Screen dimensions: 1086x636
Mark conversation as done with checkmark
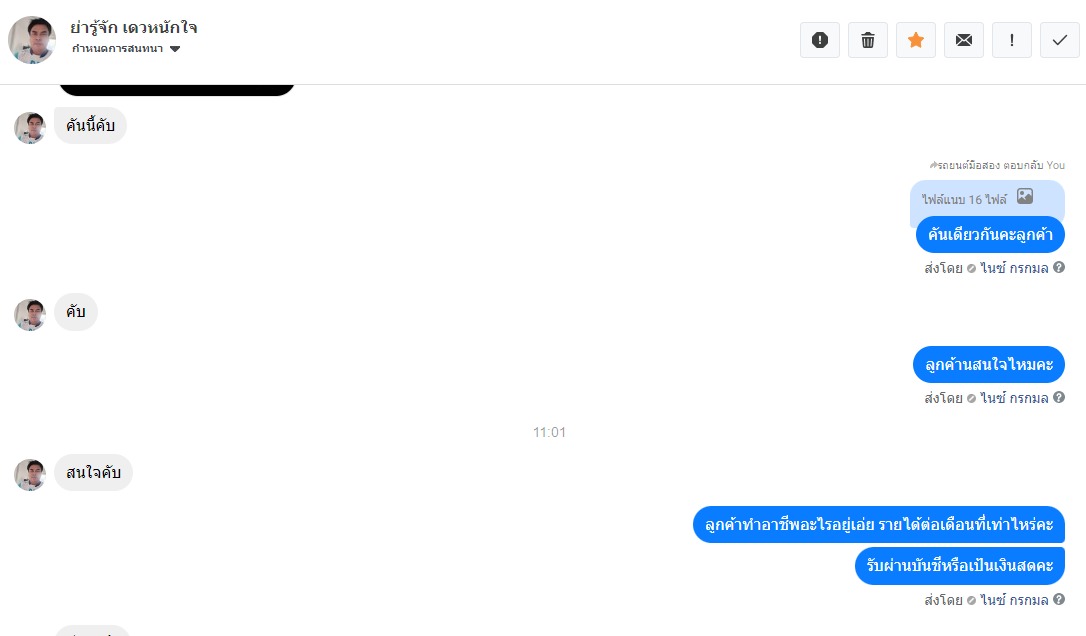pos(1060,40)
